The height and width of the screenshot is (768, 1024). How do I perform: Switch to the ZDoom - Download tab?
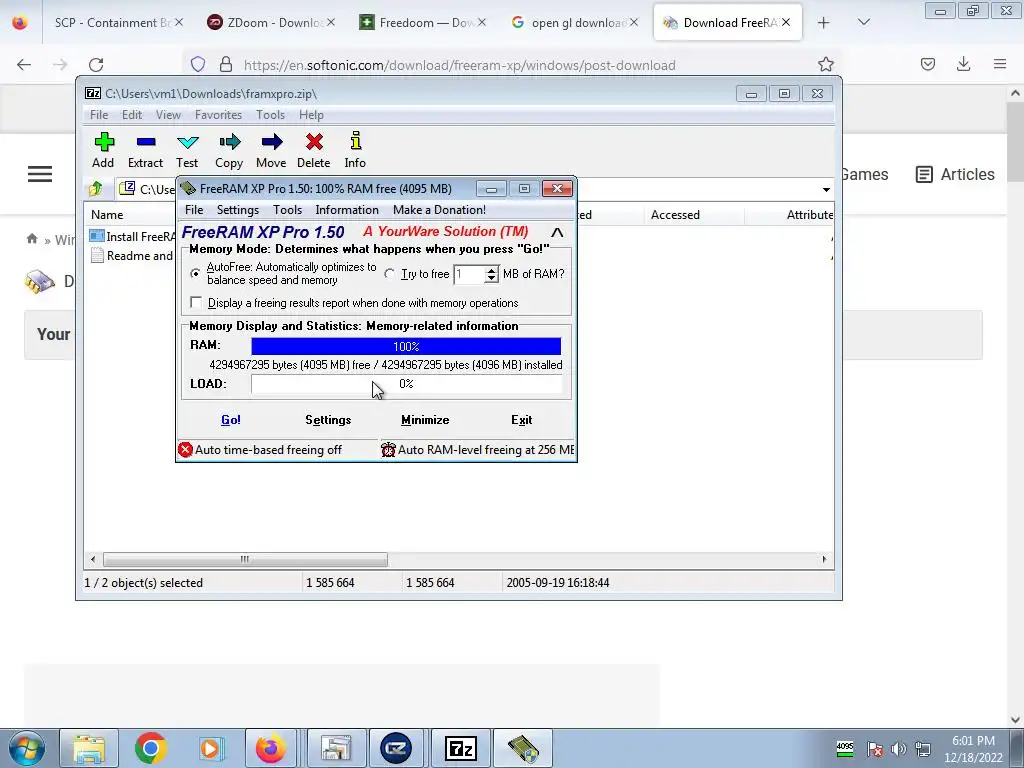(271, 23)
